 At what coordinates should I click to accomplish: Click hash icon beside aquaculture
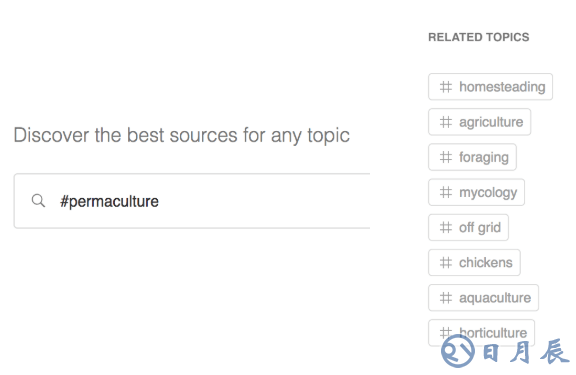[446, 298]
